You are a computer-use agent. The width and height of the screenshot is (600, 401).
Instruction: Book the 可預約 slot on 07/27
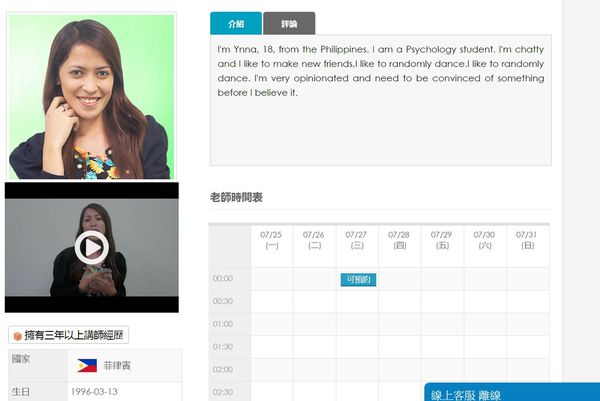(357, 279)
